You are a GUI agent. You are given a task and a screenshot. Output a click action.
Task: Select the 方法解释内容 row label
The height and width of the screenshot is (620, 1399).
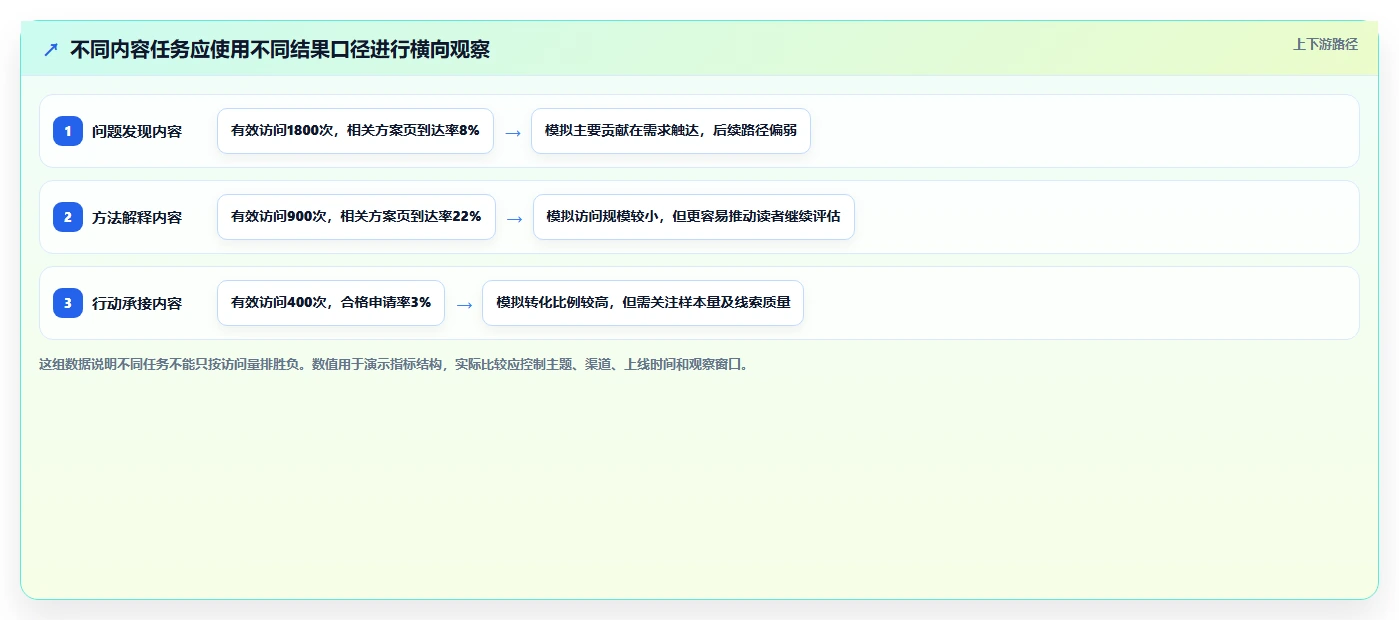[x=137, y=217]
